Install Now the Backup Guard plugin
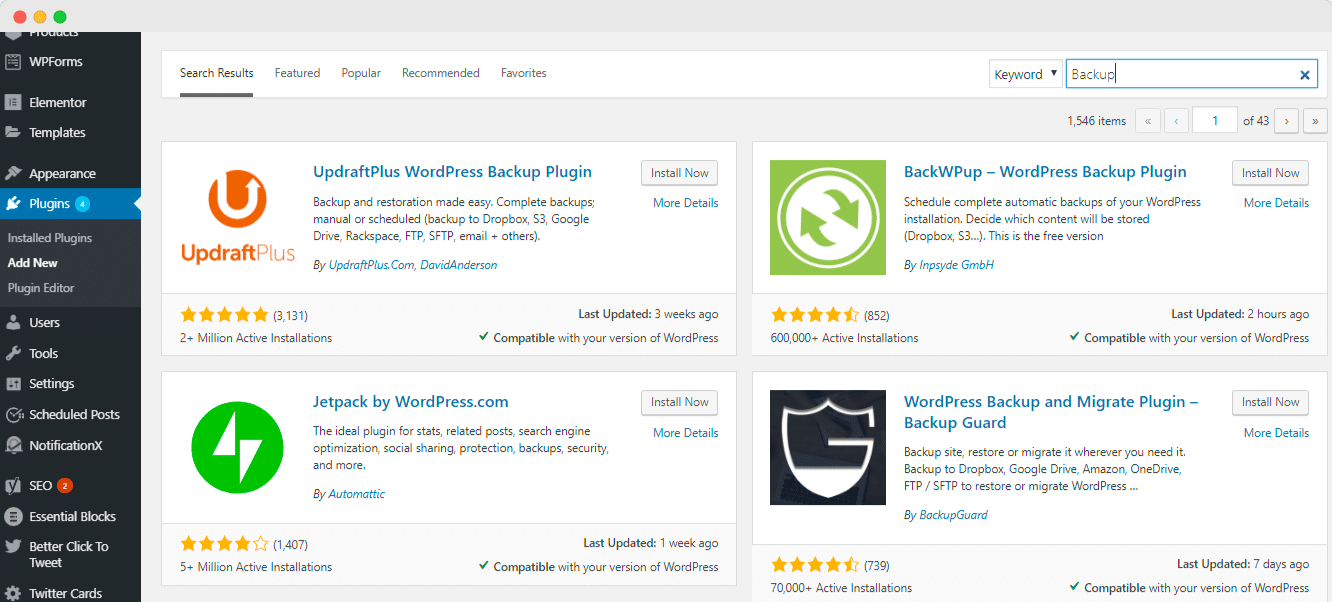This screenshot has height=602, width=1332. coord(1270,402)
